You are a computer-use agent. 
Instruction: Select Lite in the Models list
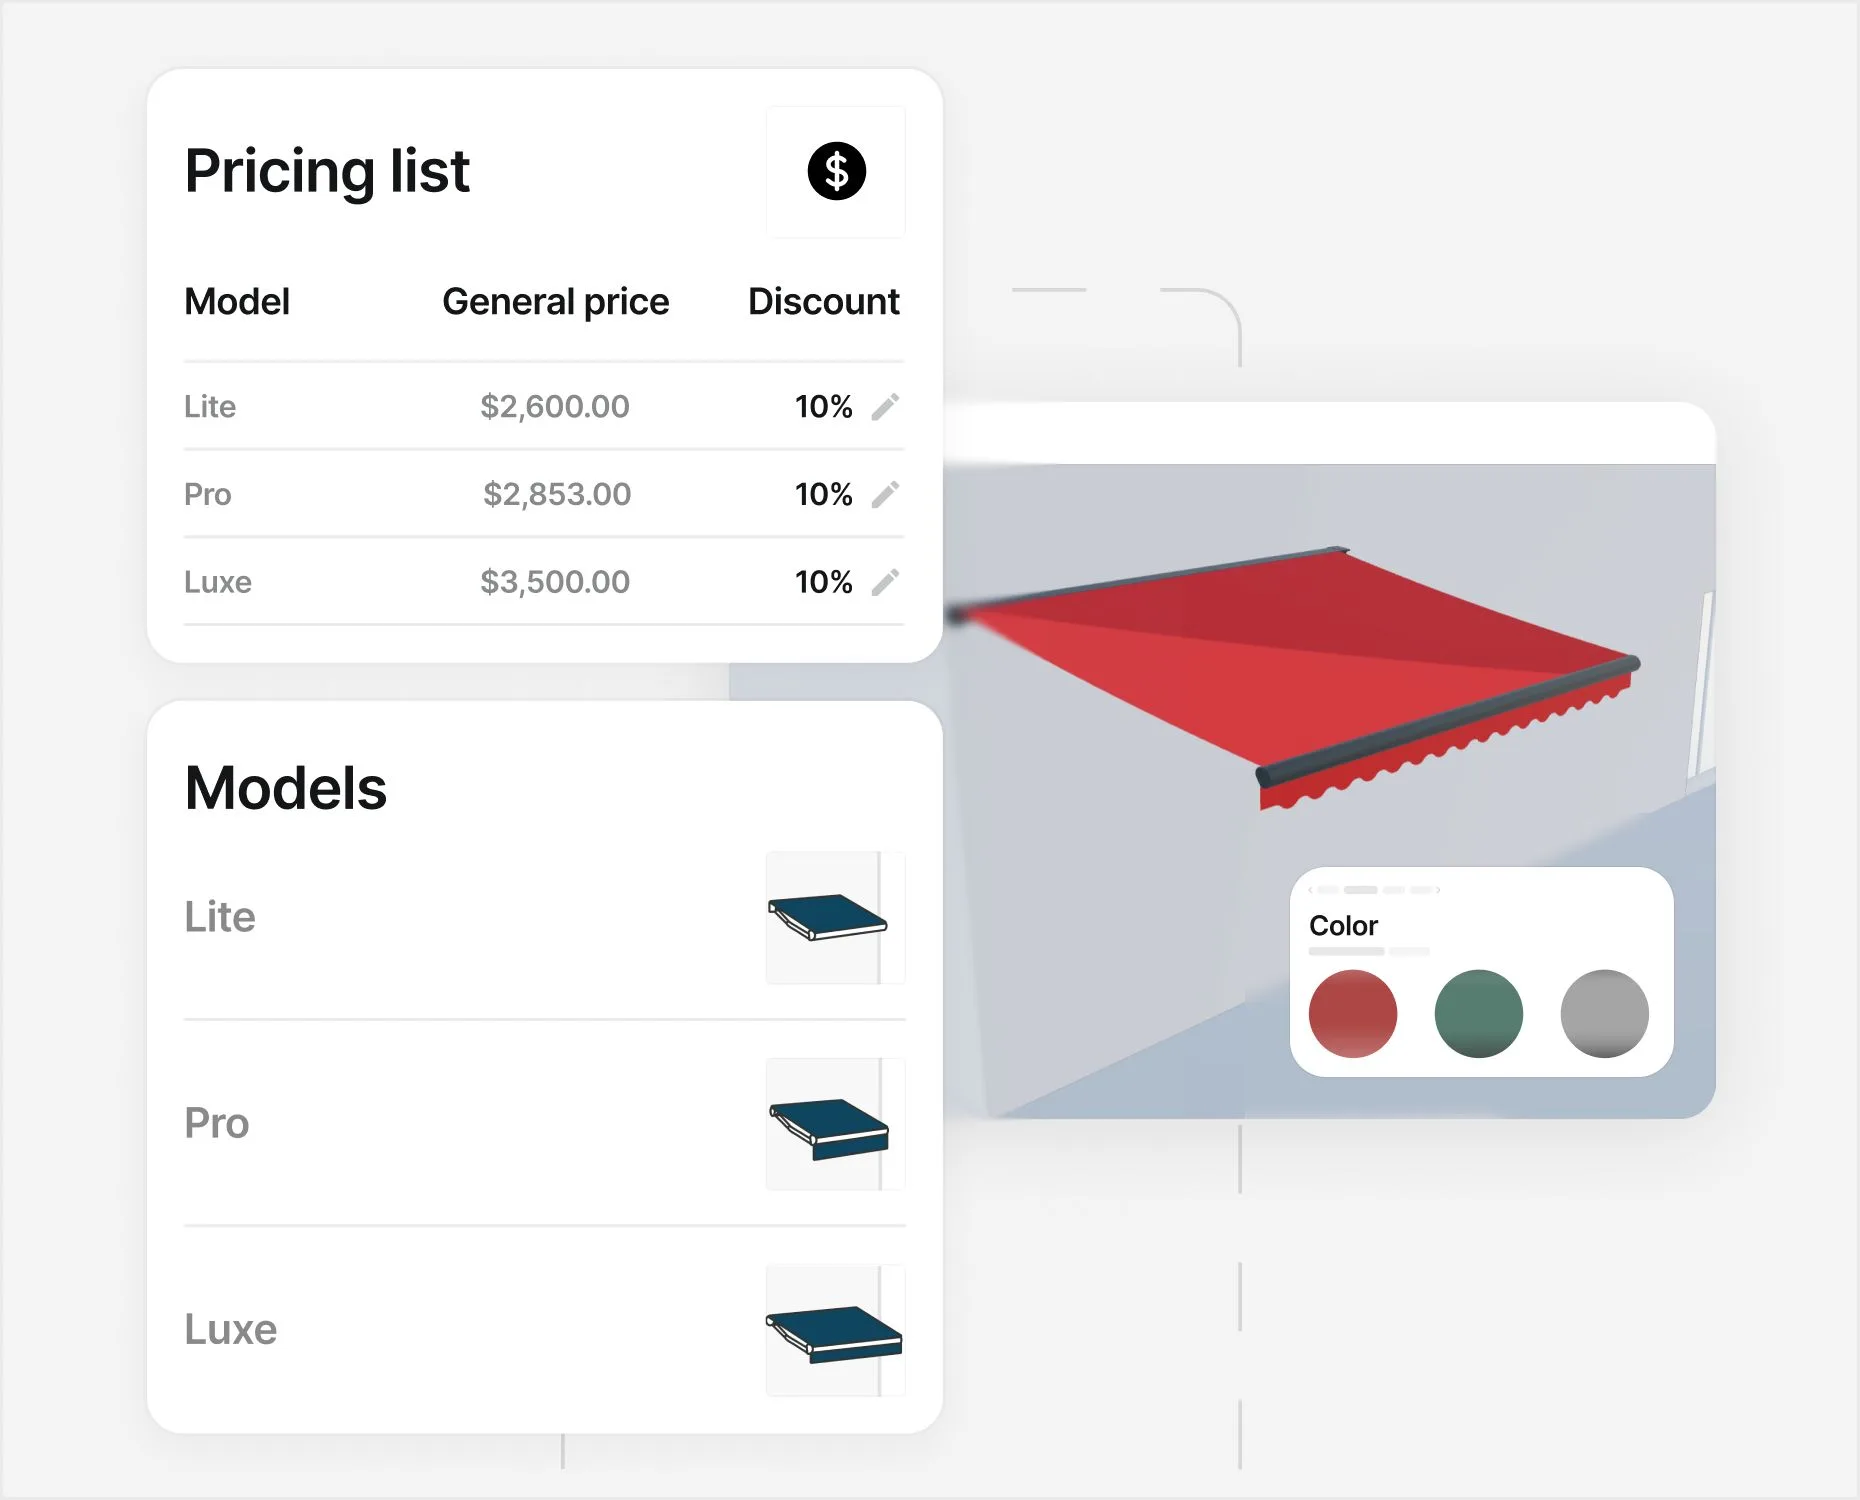pyautogui.click(x=220, y=917)
